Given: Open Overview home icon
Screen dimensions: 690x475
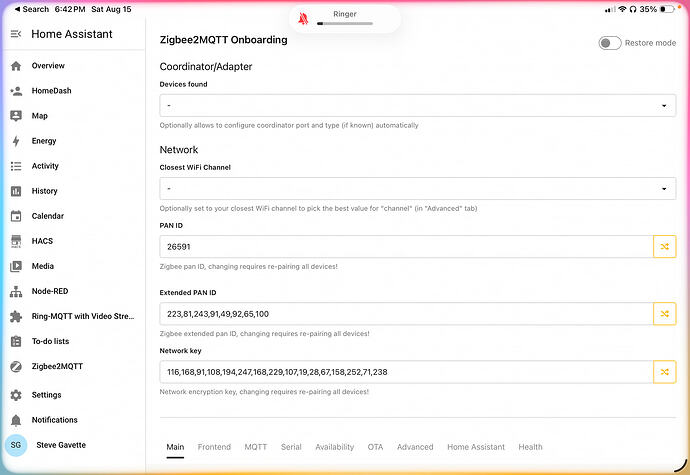Looking at the screenshot, I should click(x=16, y=66).
